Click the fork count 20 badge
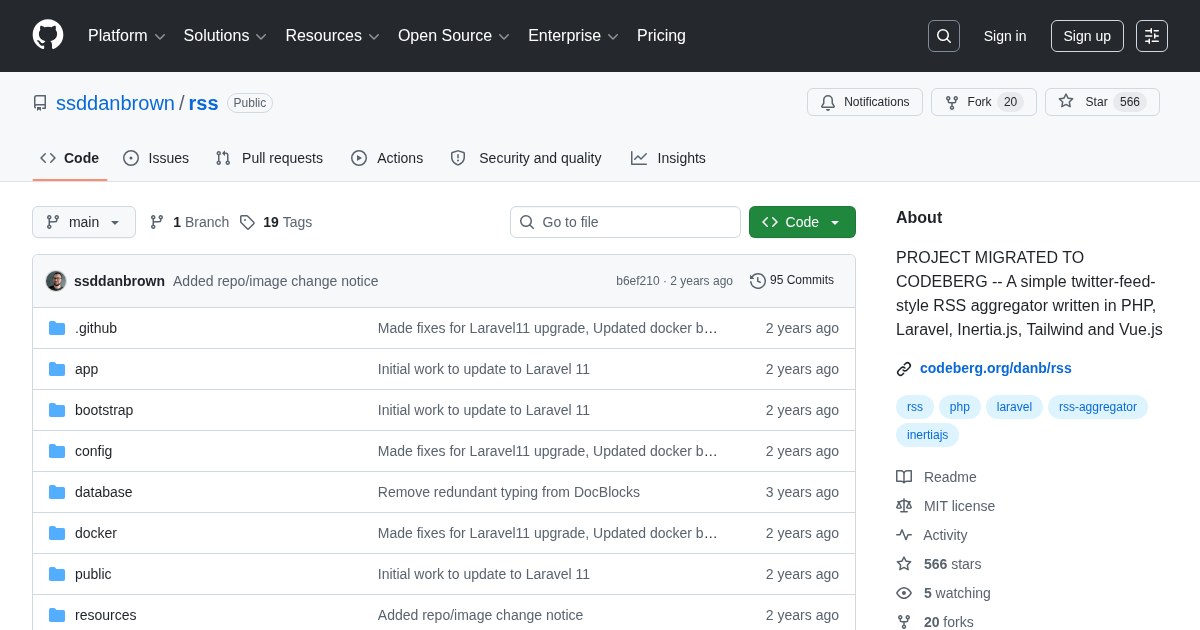This screenshot has height=630, width=1200. coord(1010,102)
